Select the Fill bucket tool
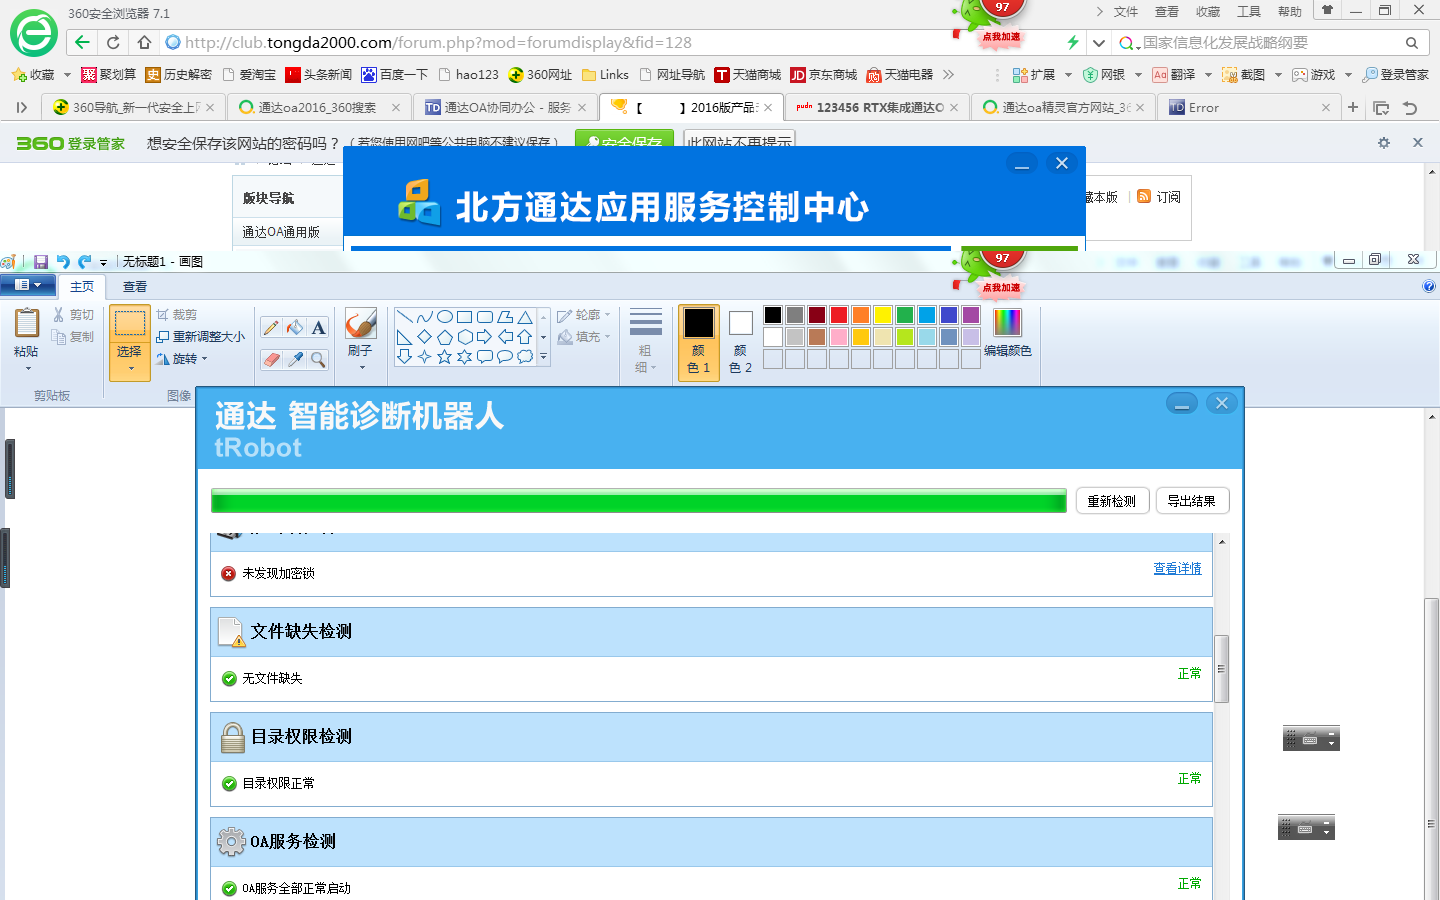This screenshot has height=900, width=1440. click(x=294, y=328)
